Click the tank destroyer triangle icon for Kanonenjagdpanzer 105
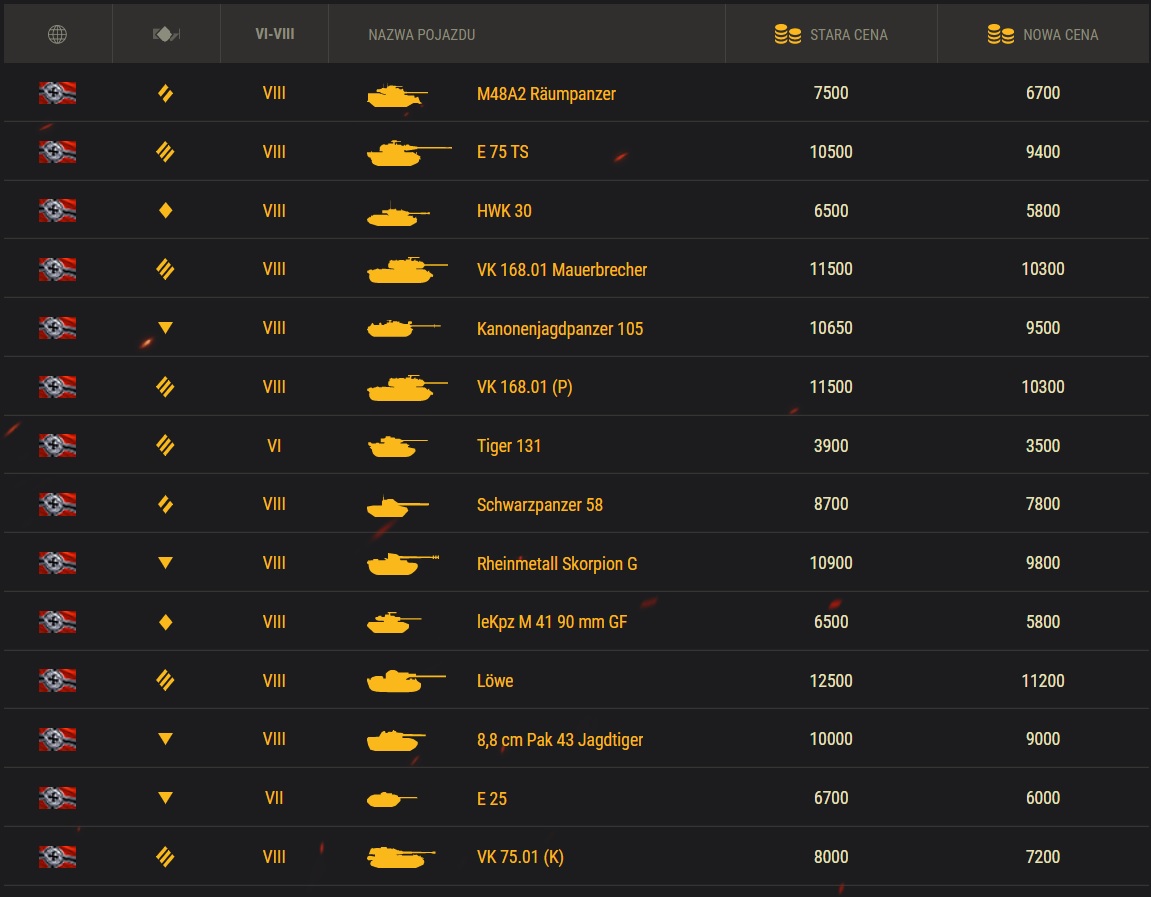 [166, 328]
